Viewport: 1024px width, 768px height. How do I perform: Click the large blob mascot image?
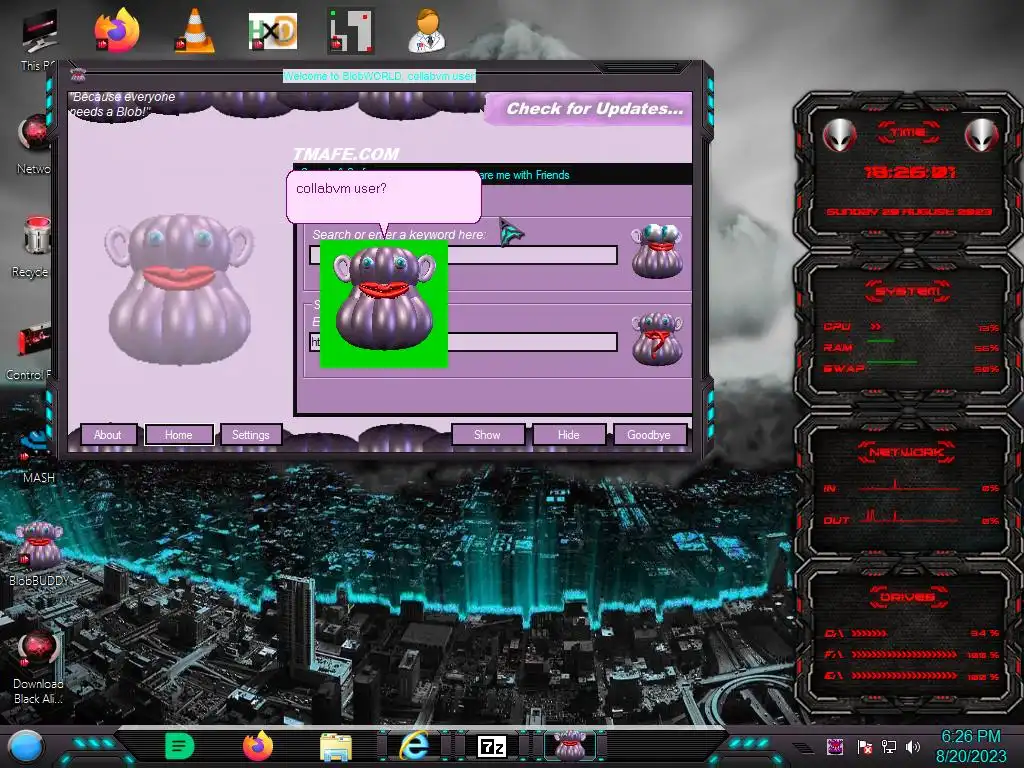(178, 288)
